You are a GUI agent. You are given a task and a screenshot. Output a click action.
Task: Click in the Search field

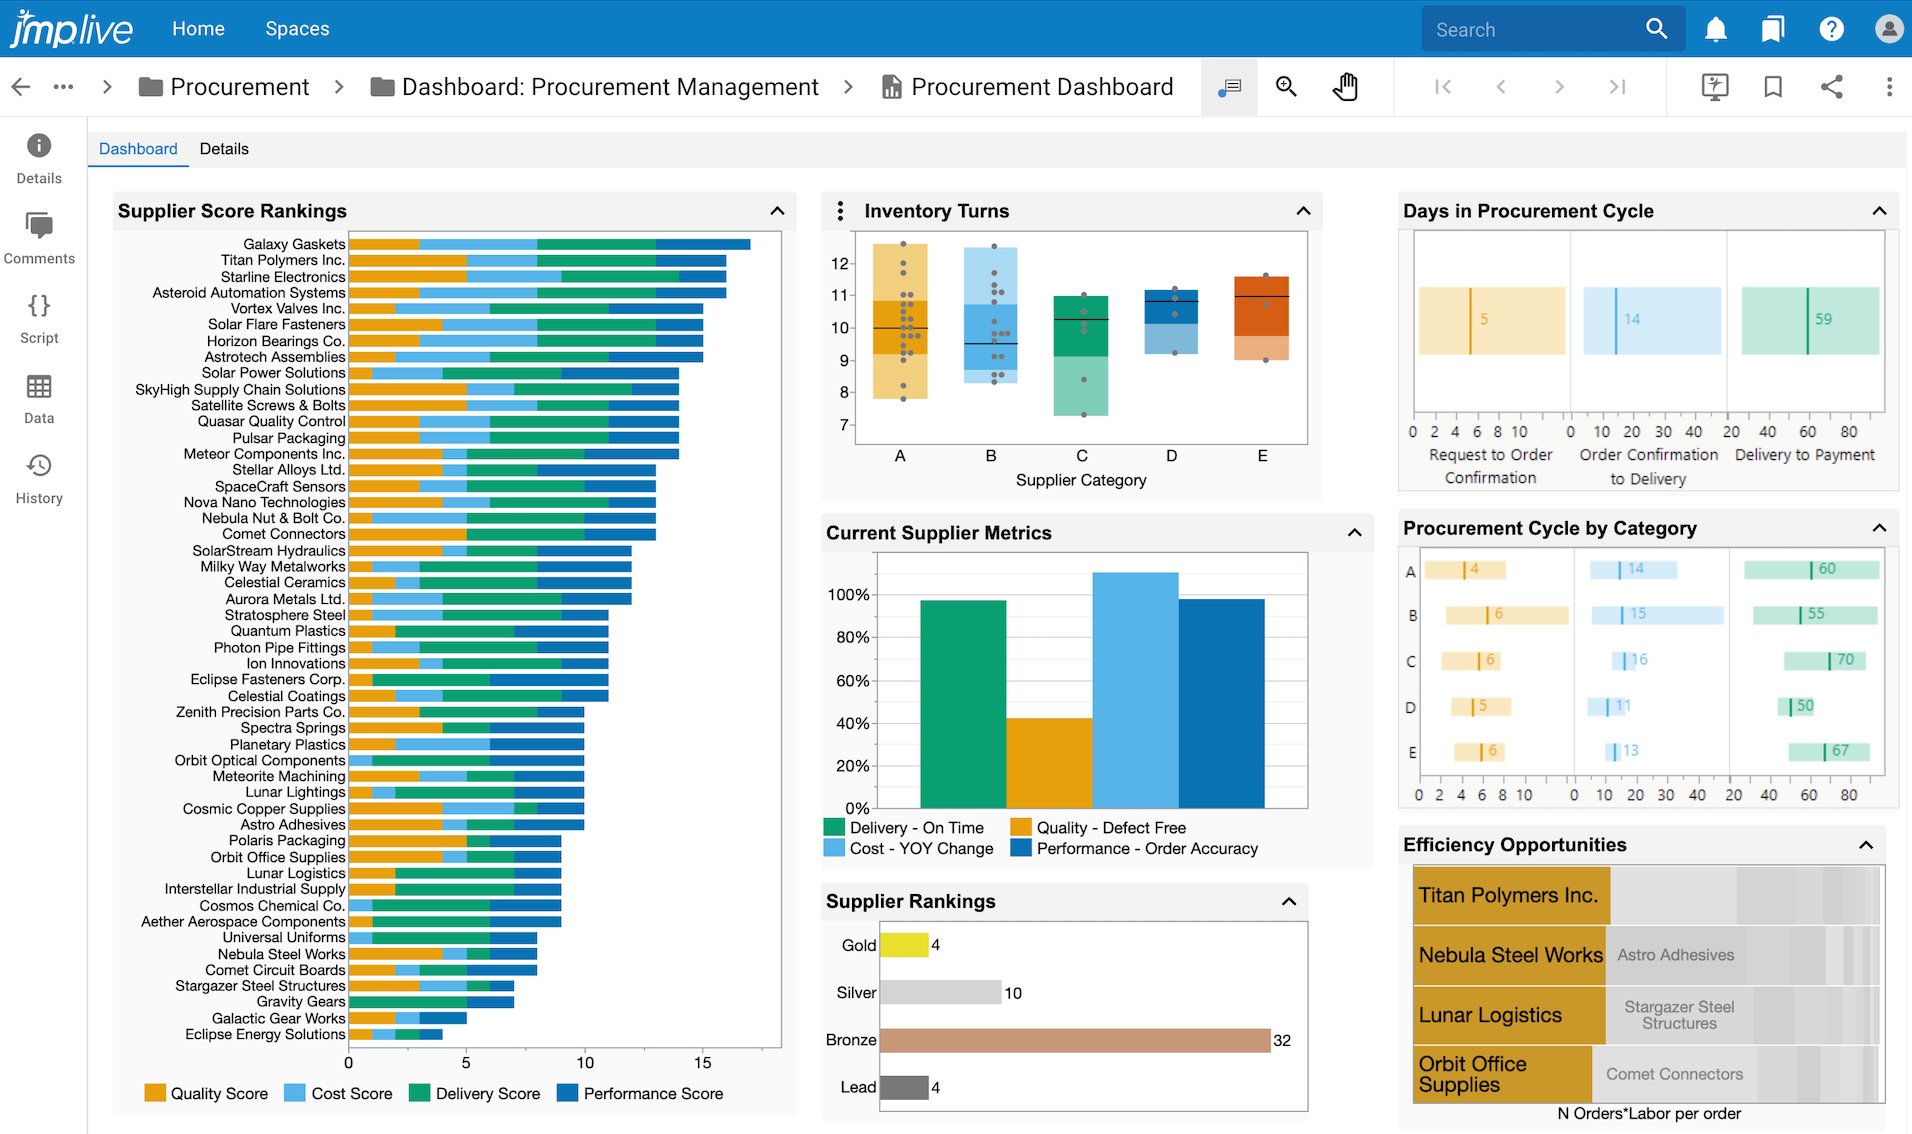click(1535, 30)
